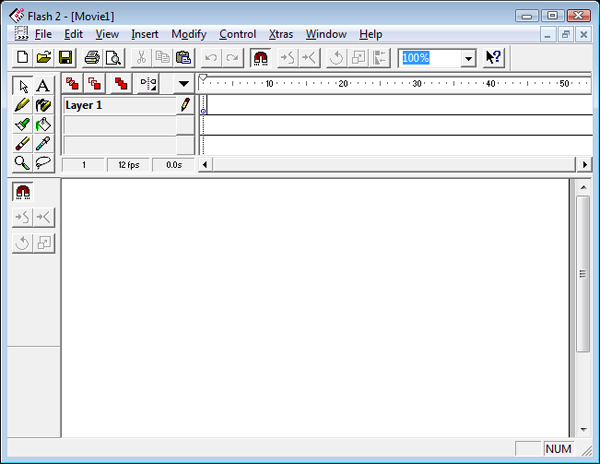
Task: Open the Window menu
Action: pyautogui.click(x=326, y=34)
